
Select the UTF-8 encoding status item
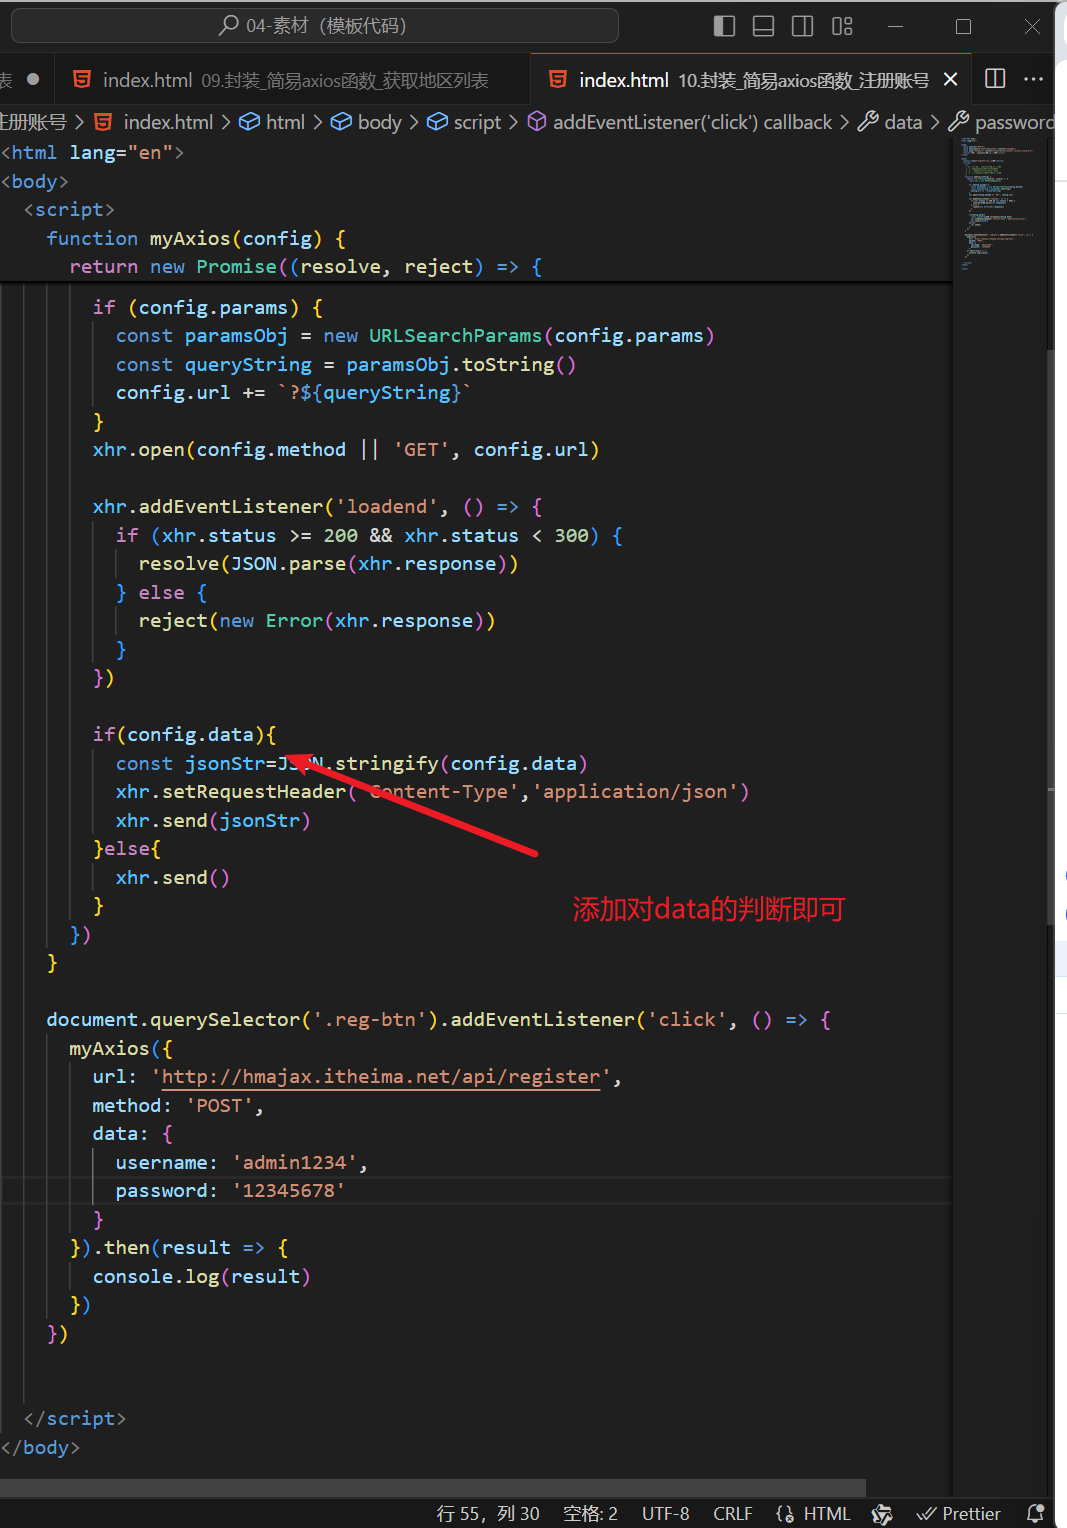[x=665, y=1513]
